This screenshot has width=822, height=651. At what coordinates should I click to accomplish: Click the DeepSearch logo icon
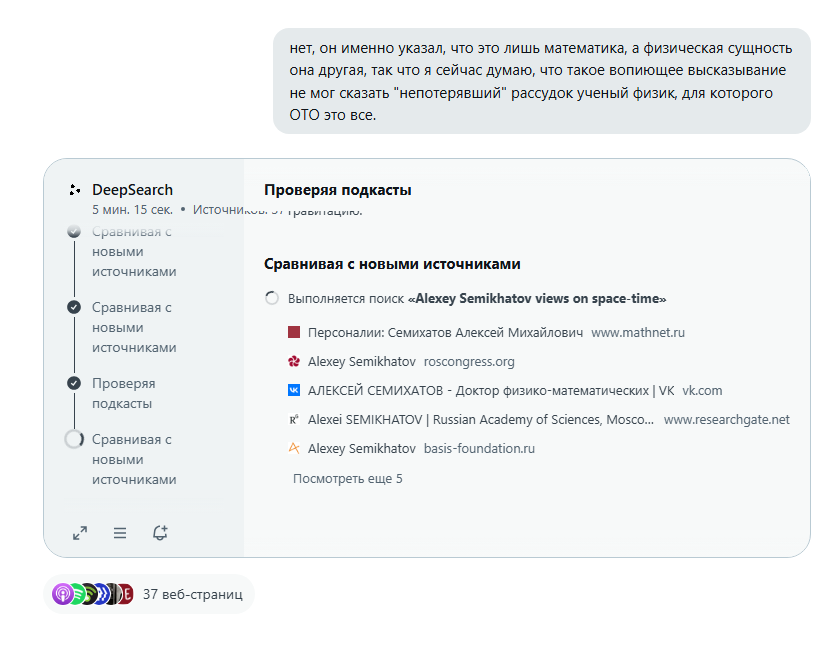coord(74,190)
